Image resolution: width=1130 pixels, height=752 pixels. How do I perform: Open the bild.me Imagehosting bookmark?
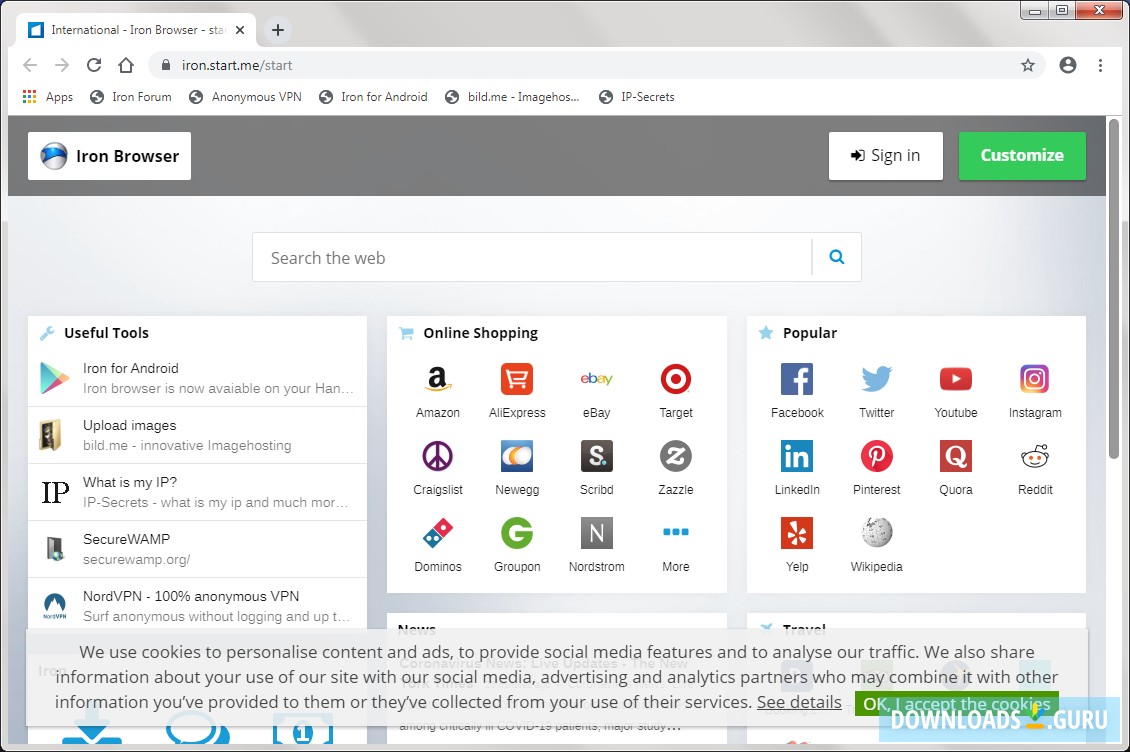point(512,97)
